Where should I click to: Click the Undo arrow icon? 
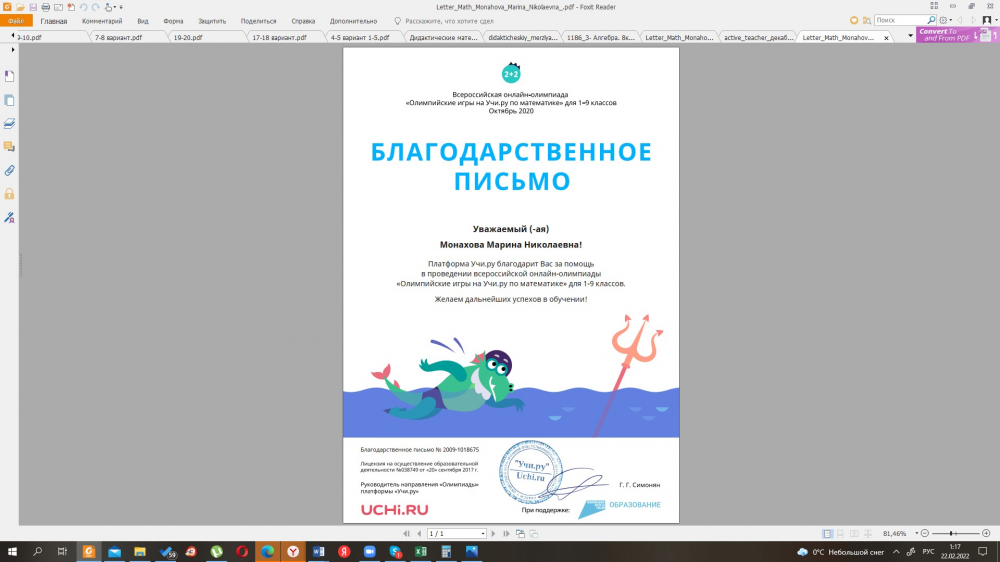(x=83, y=7)
